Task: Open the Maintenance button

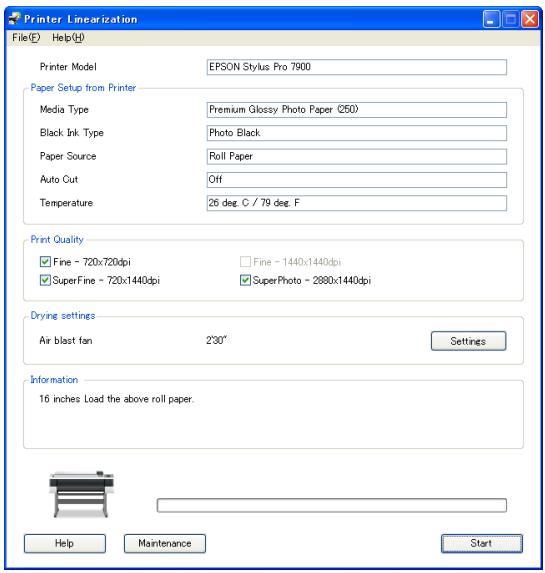Action: (165, 543)
